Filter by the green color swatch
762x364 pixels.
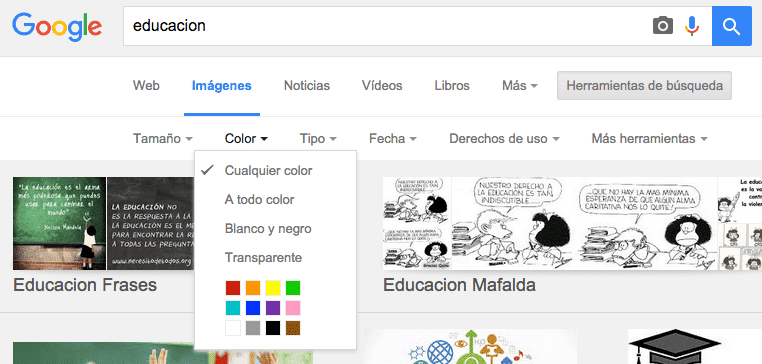pyautogui.click(x=293, y=288)
